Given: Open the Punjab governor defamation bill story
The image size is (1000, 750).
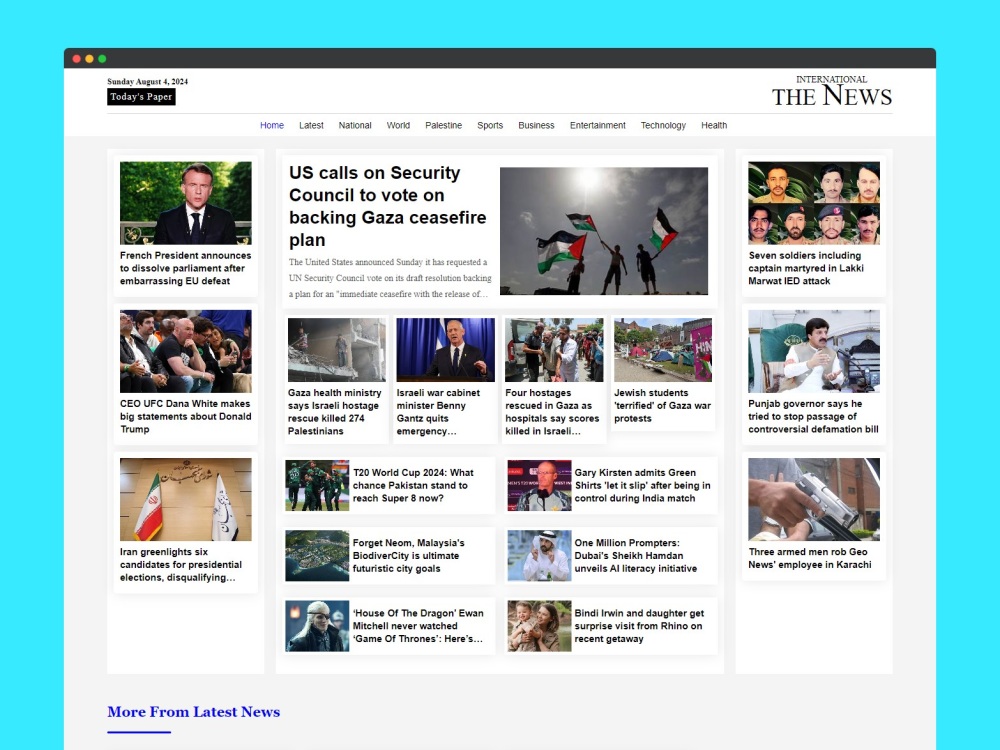Looking at the screenshot, I should (813, 416).
